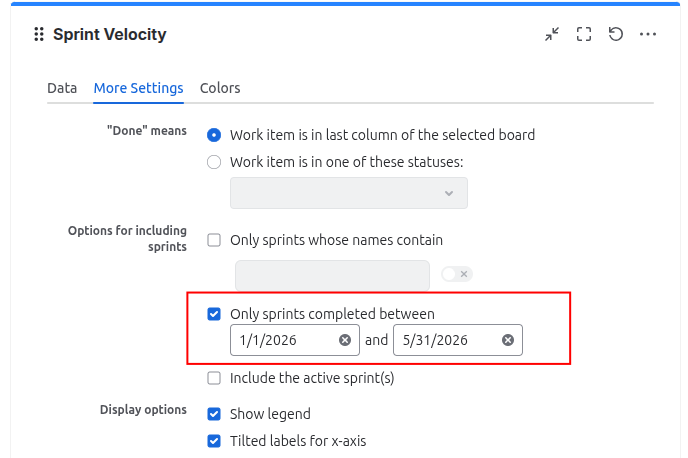Click the collapse gadget arrows icon
Screen dimensions: 688x458
click(552, 34)
